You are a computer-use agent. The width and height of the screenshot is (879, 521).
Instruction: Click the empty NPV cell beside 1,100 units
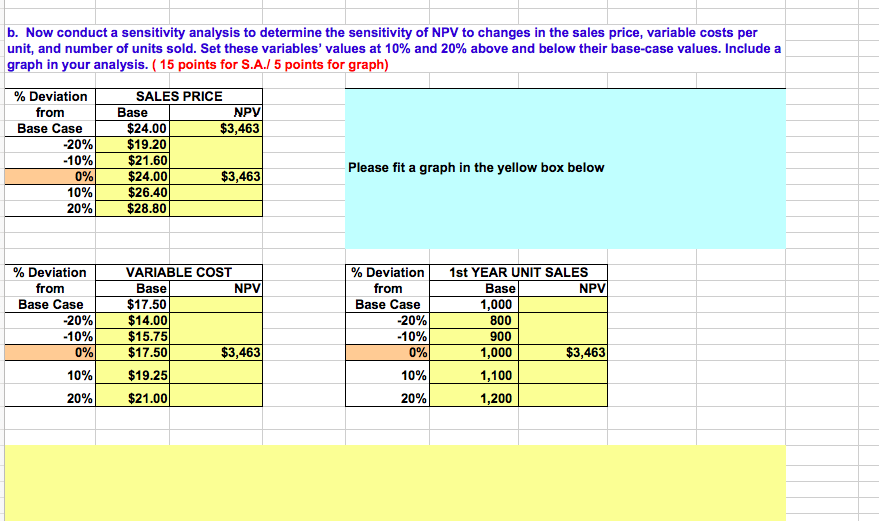click(563, 372)
